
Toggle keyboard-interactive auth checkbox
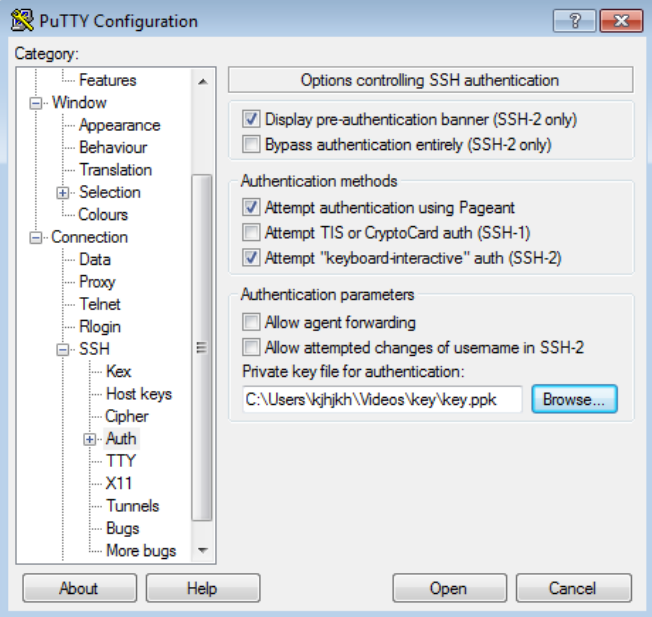(251, 258)
